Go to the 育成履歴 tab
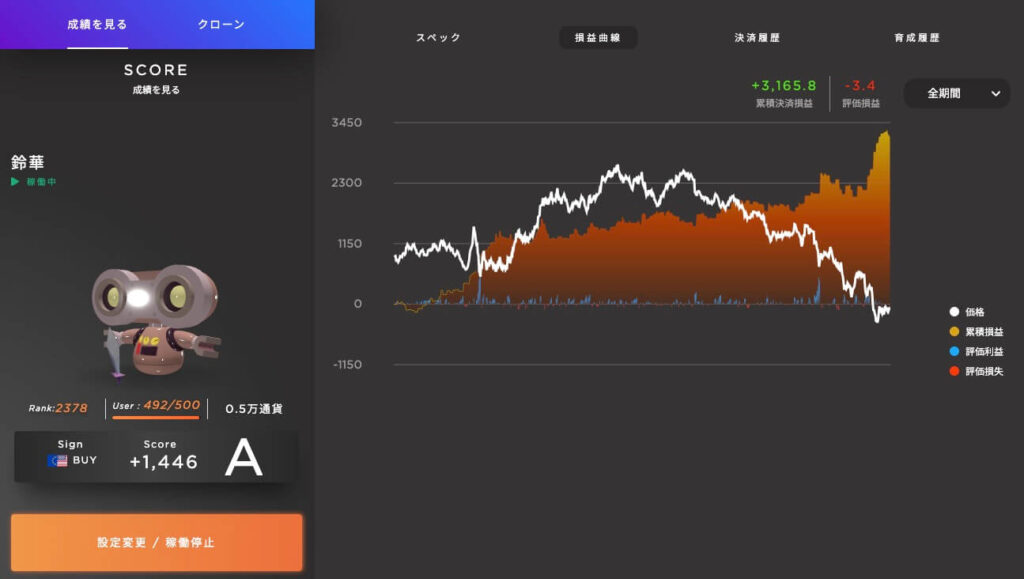The height and width of the screenshot is (579, 1024). coord(917,38)
